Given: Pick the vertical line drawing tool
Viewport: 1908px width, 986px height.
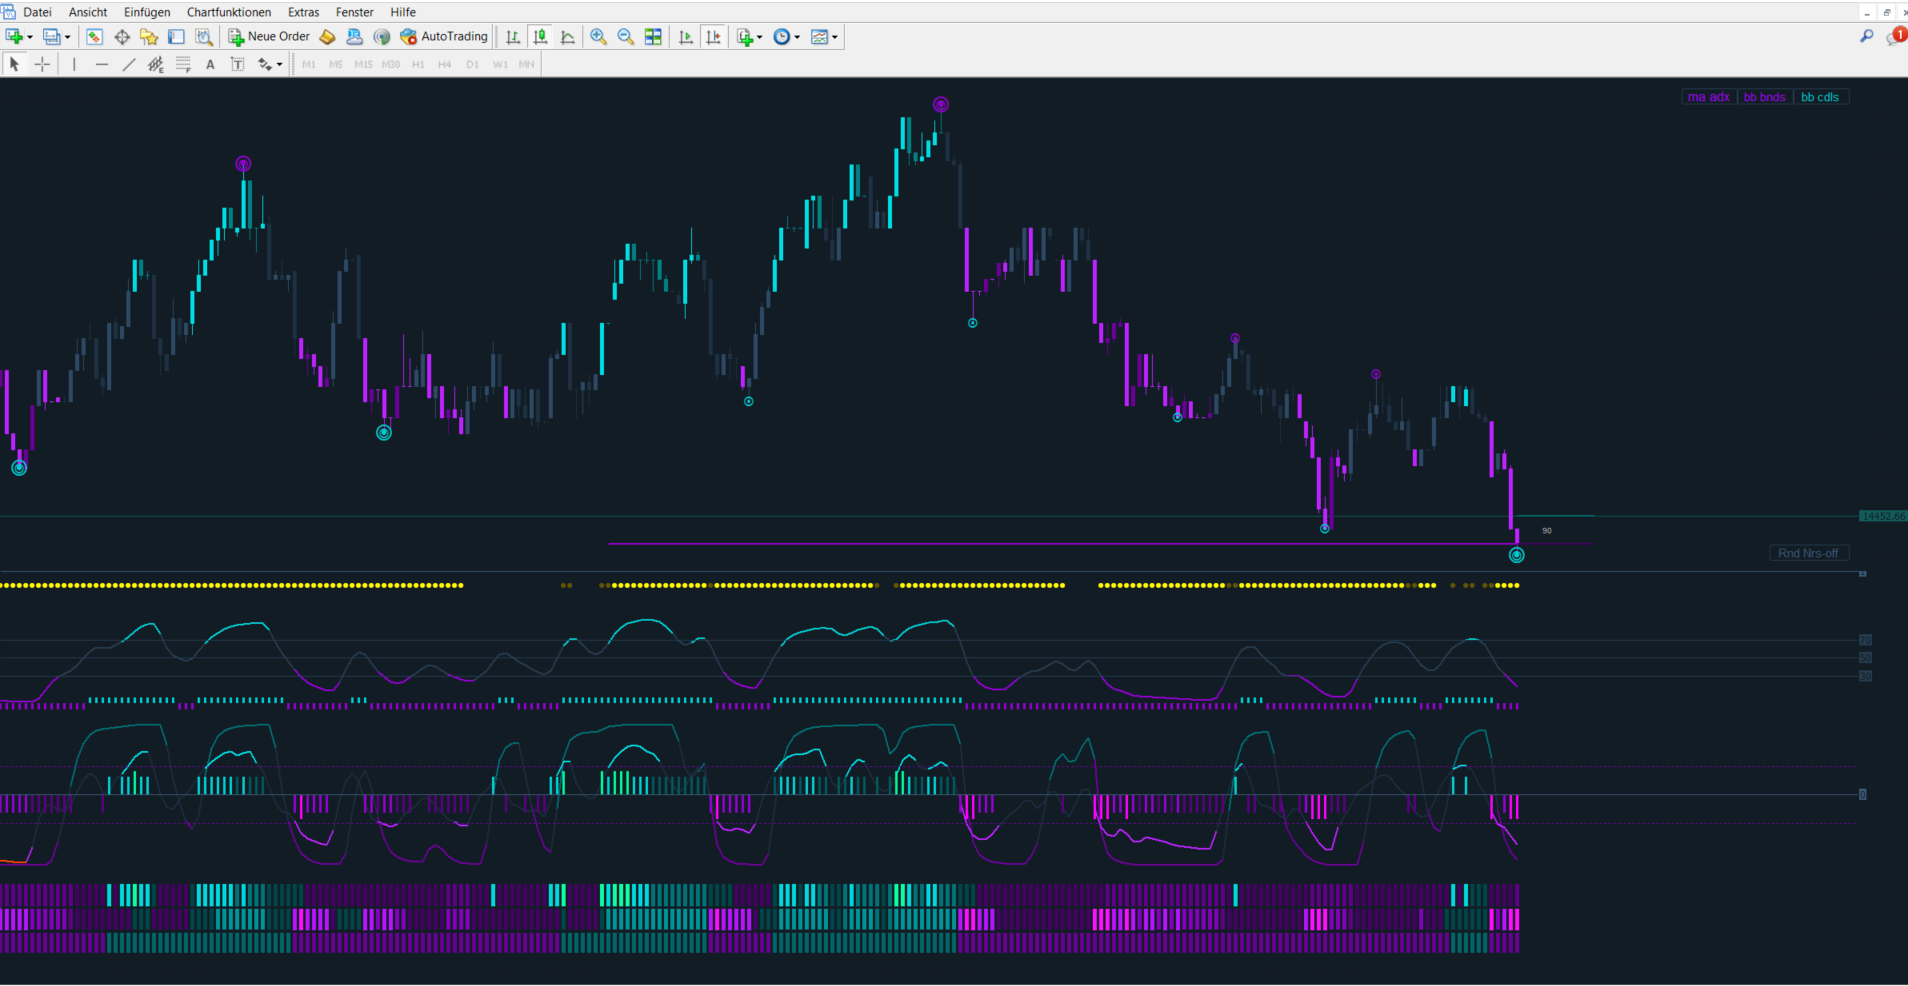Looking at the screenshot, I should pos(74,64).
